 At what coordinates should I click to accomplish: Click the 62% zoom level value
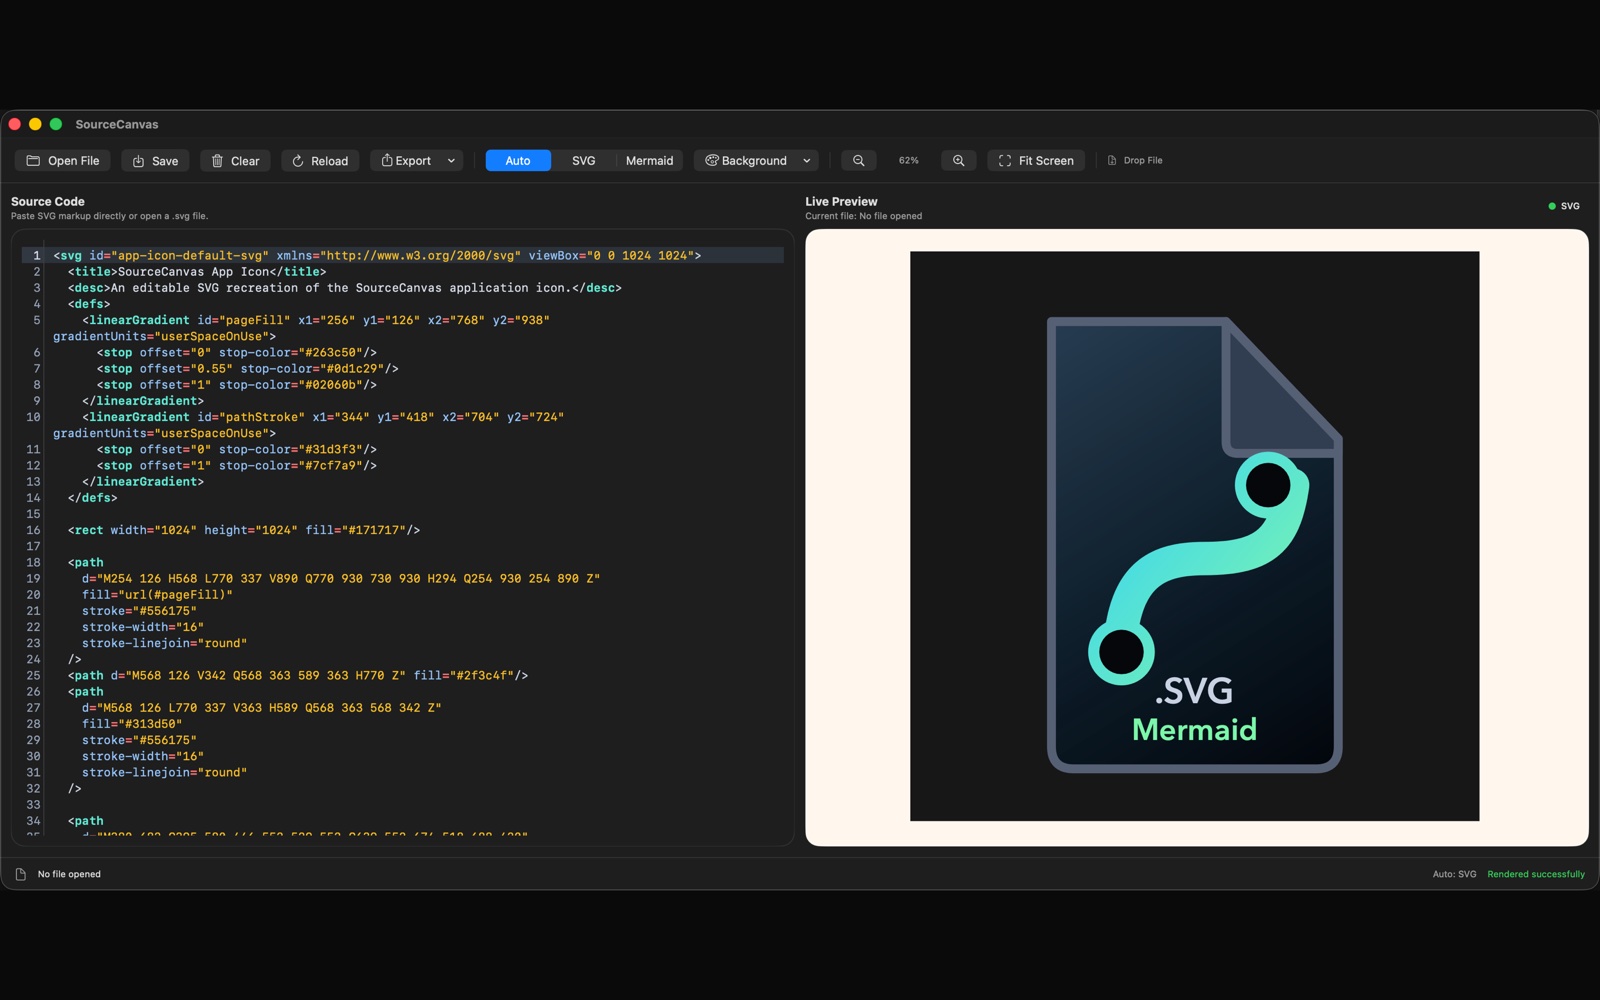pyautogui.click(x=908, y=160)
